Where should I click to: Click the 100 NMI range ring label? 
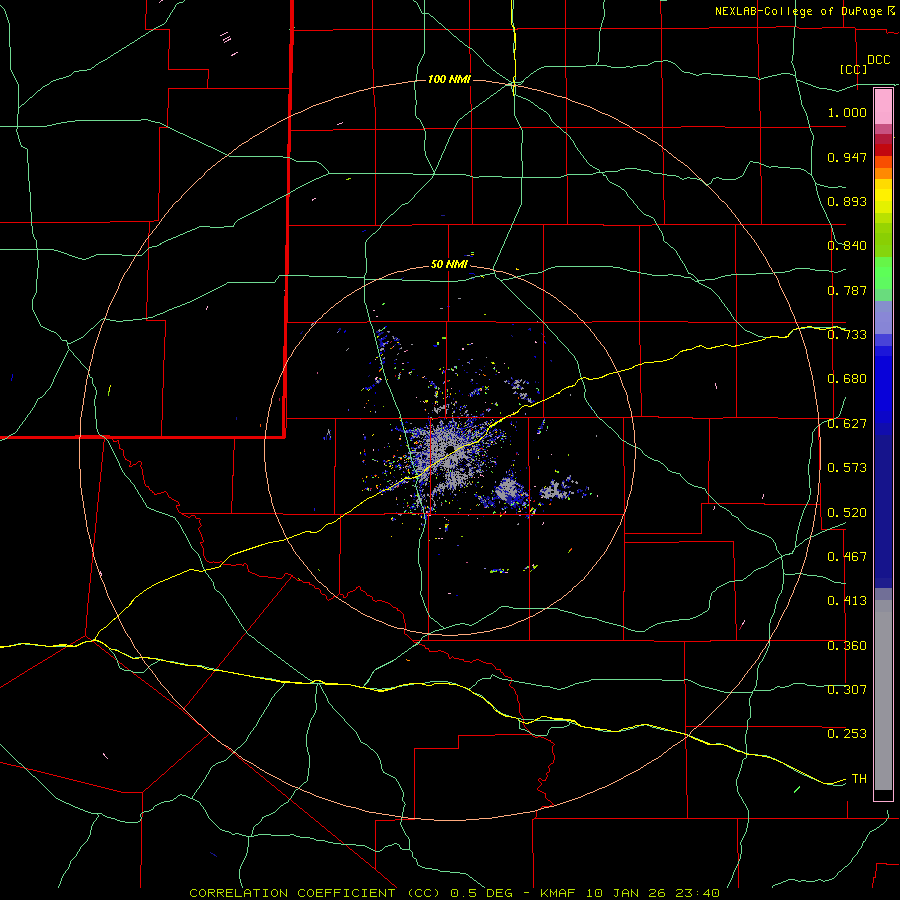449,79
